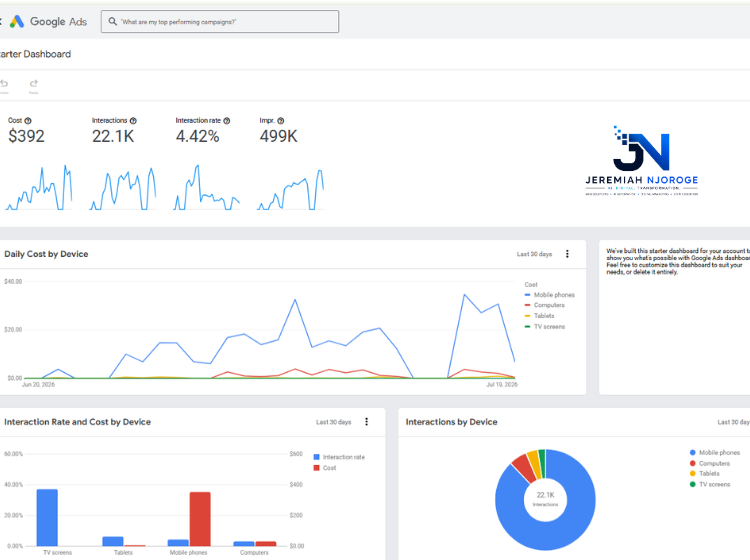Click the top performing campaigns search field

coord(220,22)
